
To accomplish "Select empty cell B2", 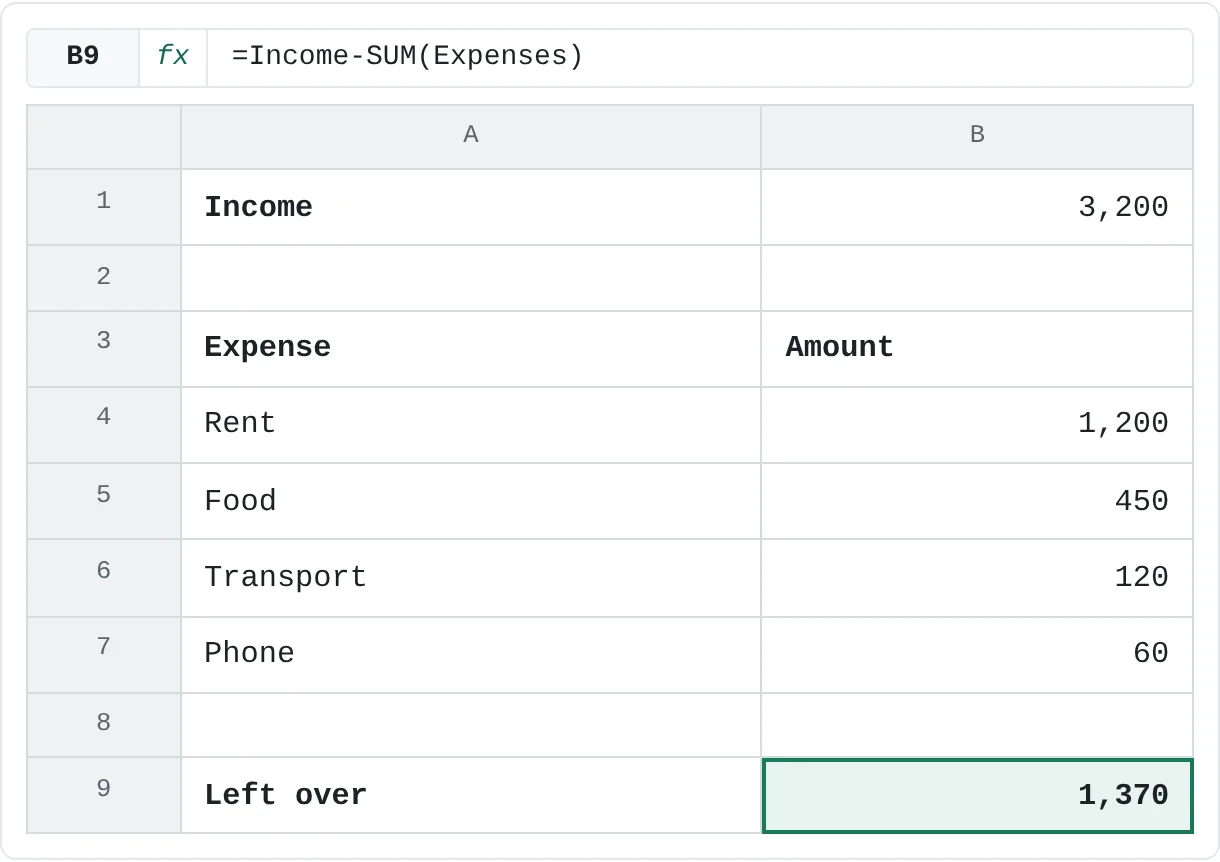I will (977, 278).
